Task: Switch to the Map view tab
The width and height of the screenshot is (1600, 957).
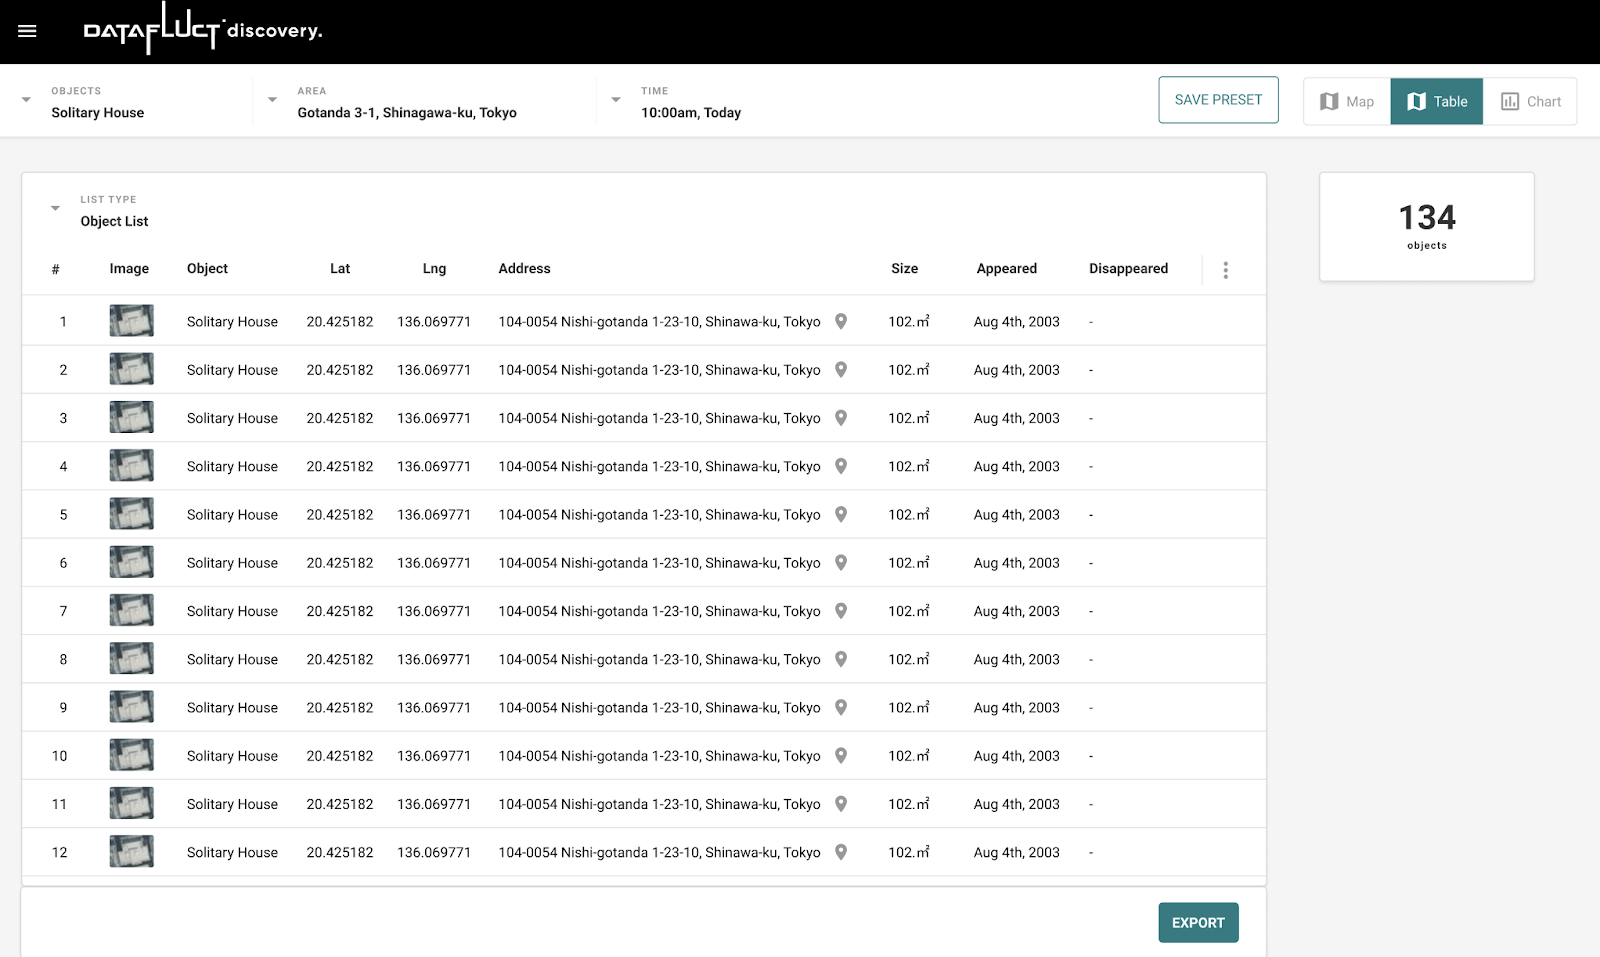Action: click(1347, 101)
